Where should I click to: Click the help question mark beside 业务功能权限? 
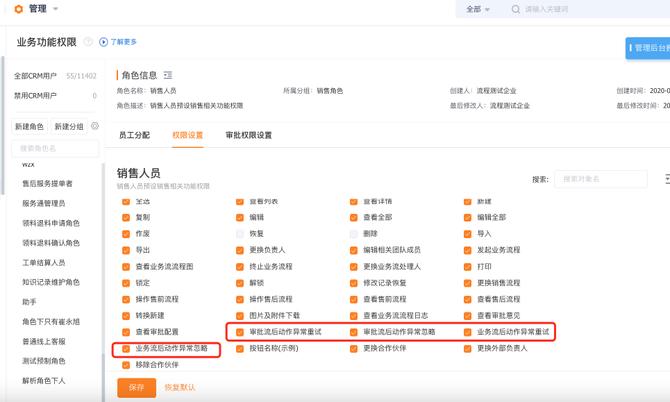click(88, 42)
